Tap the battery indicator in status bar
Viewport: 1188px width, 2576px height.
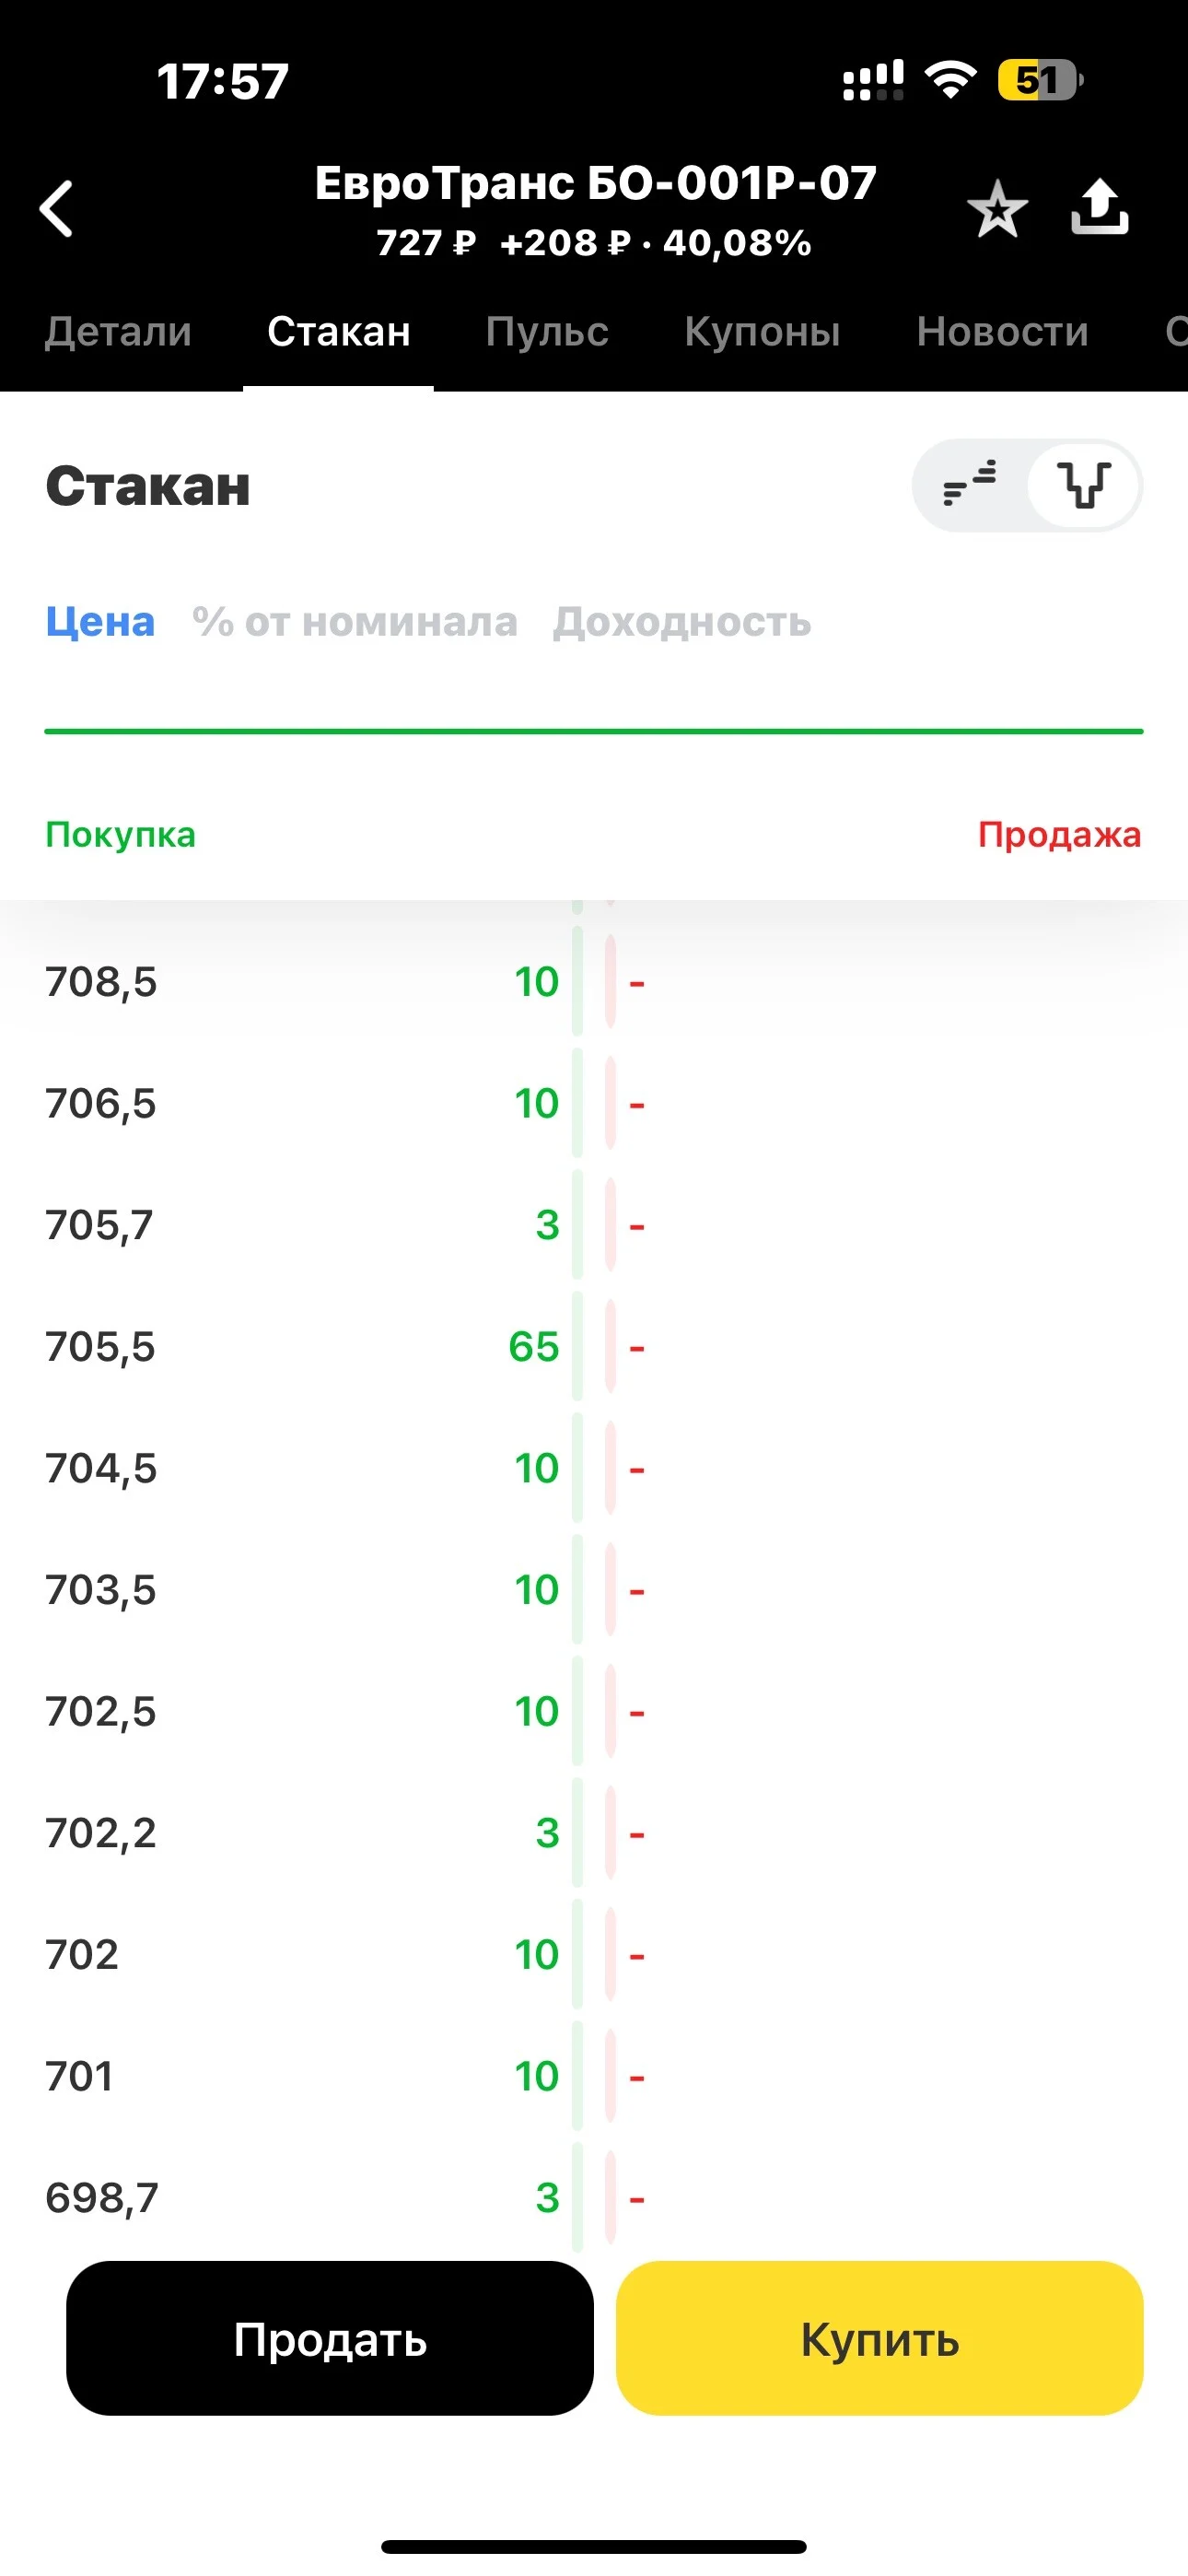[1040, 80]
